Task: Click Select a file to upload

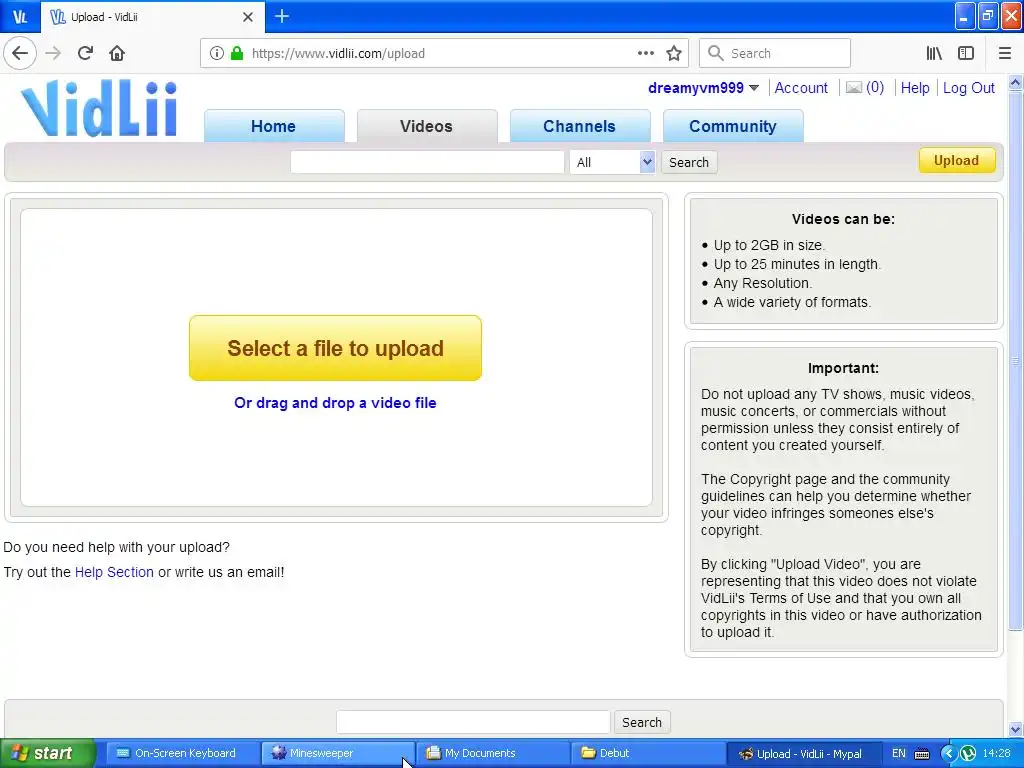Action: point(335,348)
